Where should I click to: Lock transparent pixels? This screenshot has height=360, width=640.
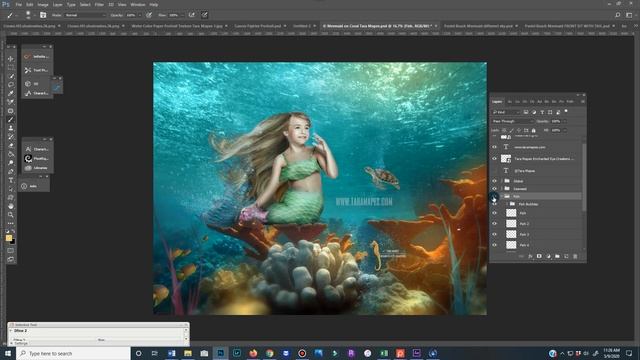click(504, 130)
